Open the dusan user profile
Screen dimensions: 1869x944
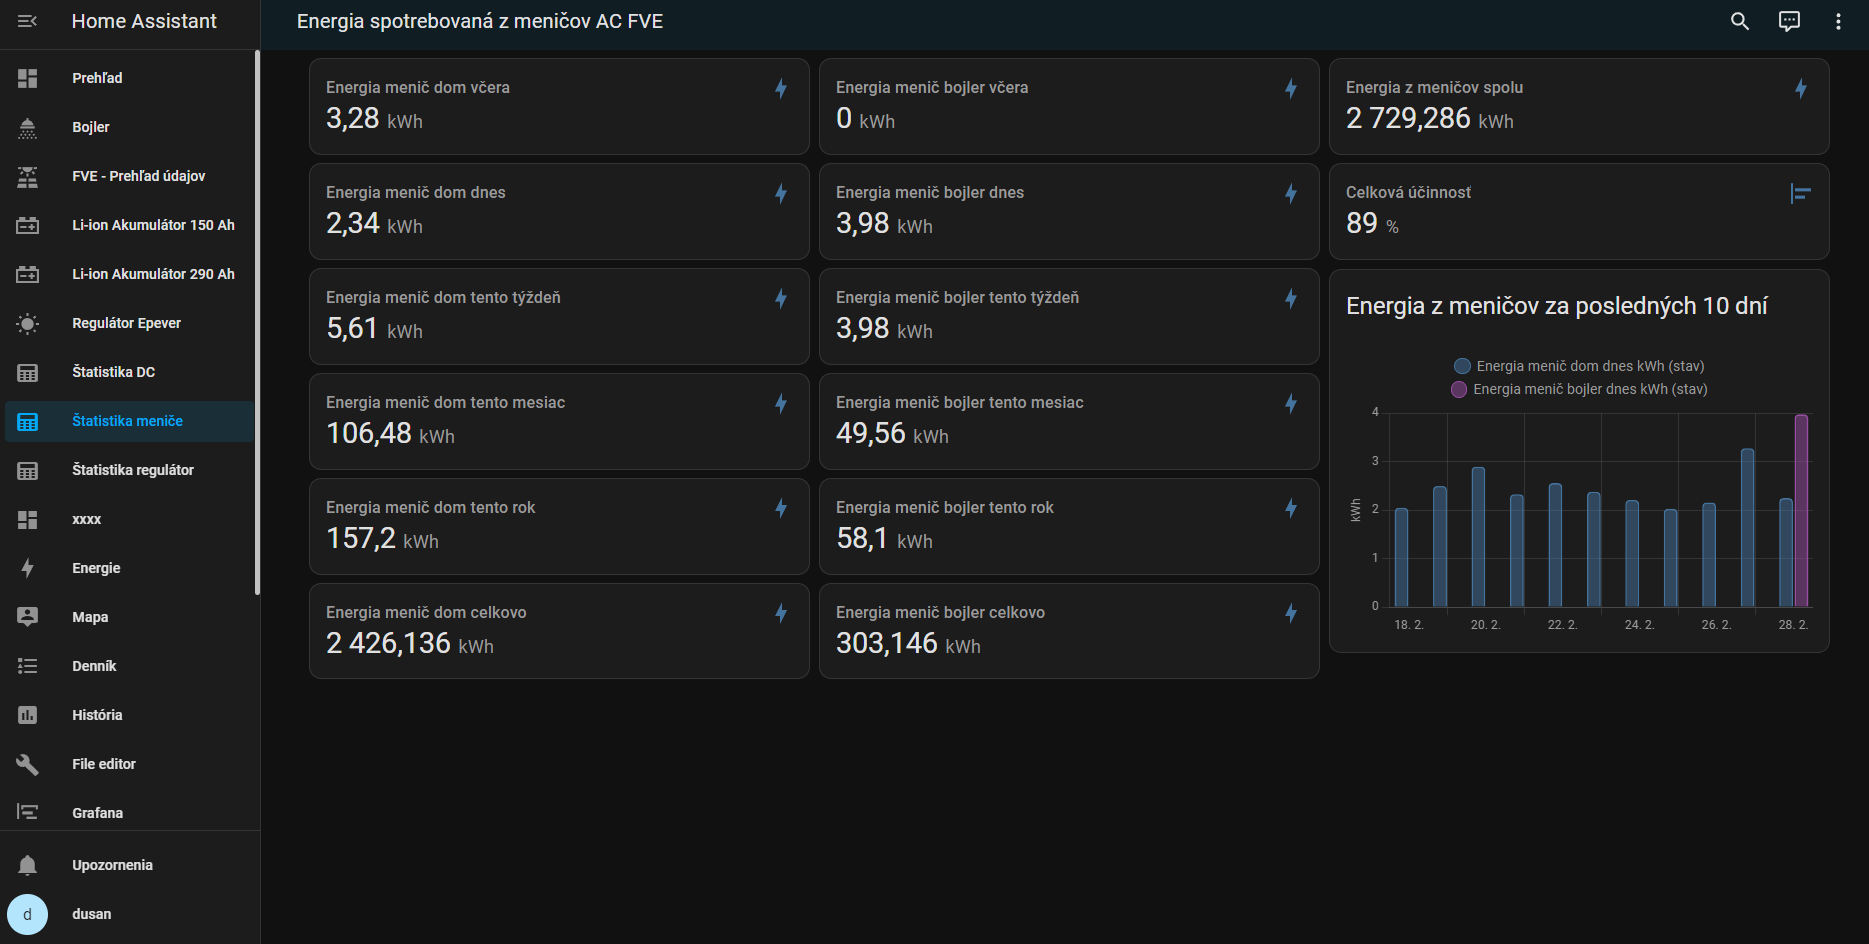[91, 914]
